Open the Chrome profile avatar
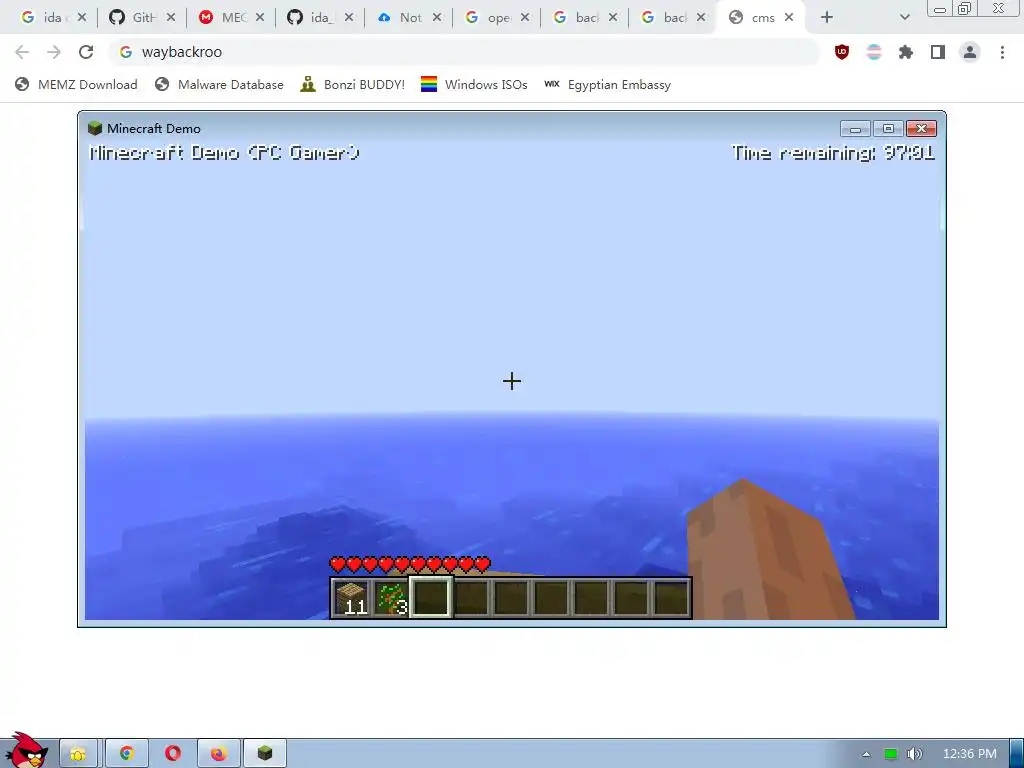Viewport: 1024px width, 768px height. tap(970, 52)
